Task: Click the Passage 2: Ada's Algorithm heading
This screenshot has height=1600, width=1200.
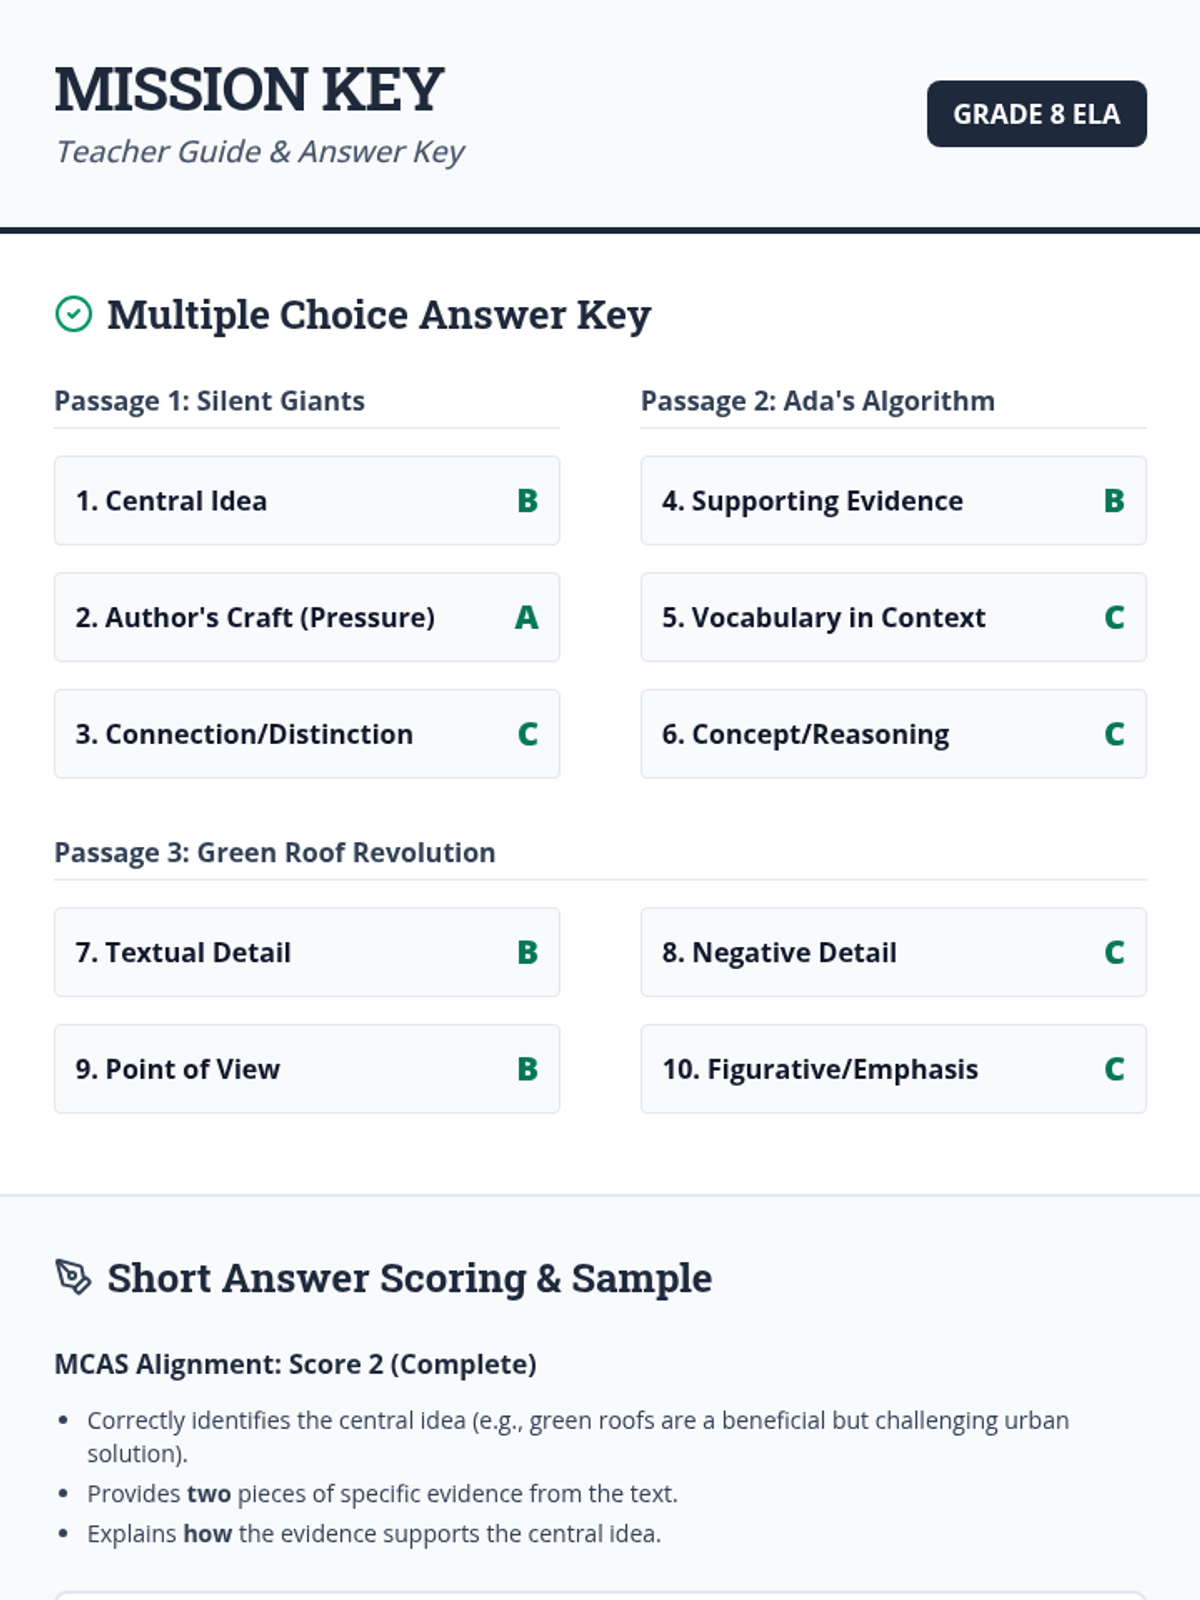Action: coord(817,401)
